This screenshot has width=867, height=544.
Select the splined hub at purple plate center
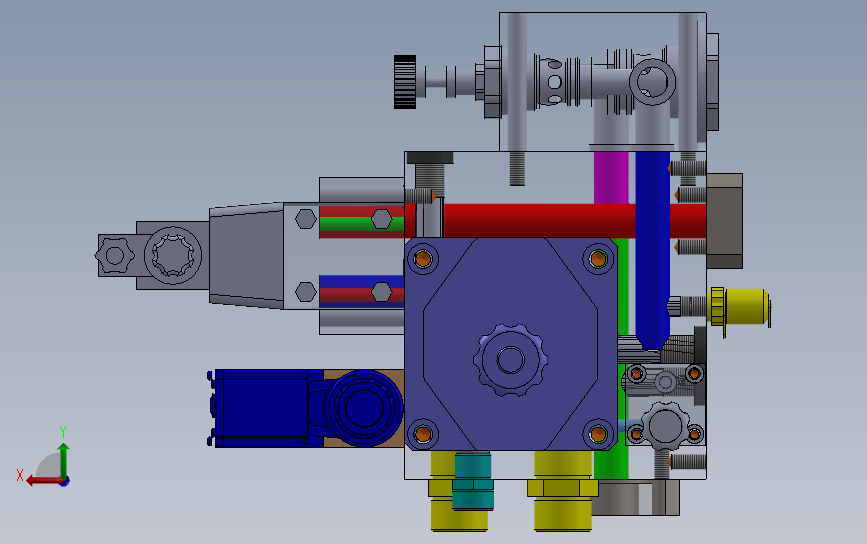(x=510, y=360)
